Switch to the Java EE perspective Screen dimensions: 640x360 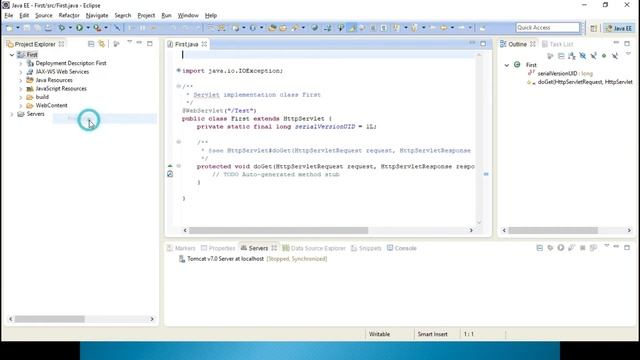point(619,28)
